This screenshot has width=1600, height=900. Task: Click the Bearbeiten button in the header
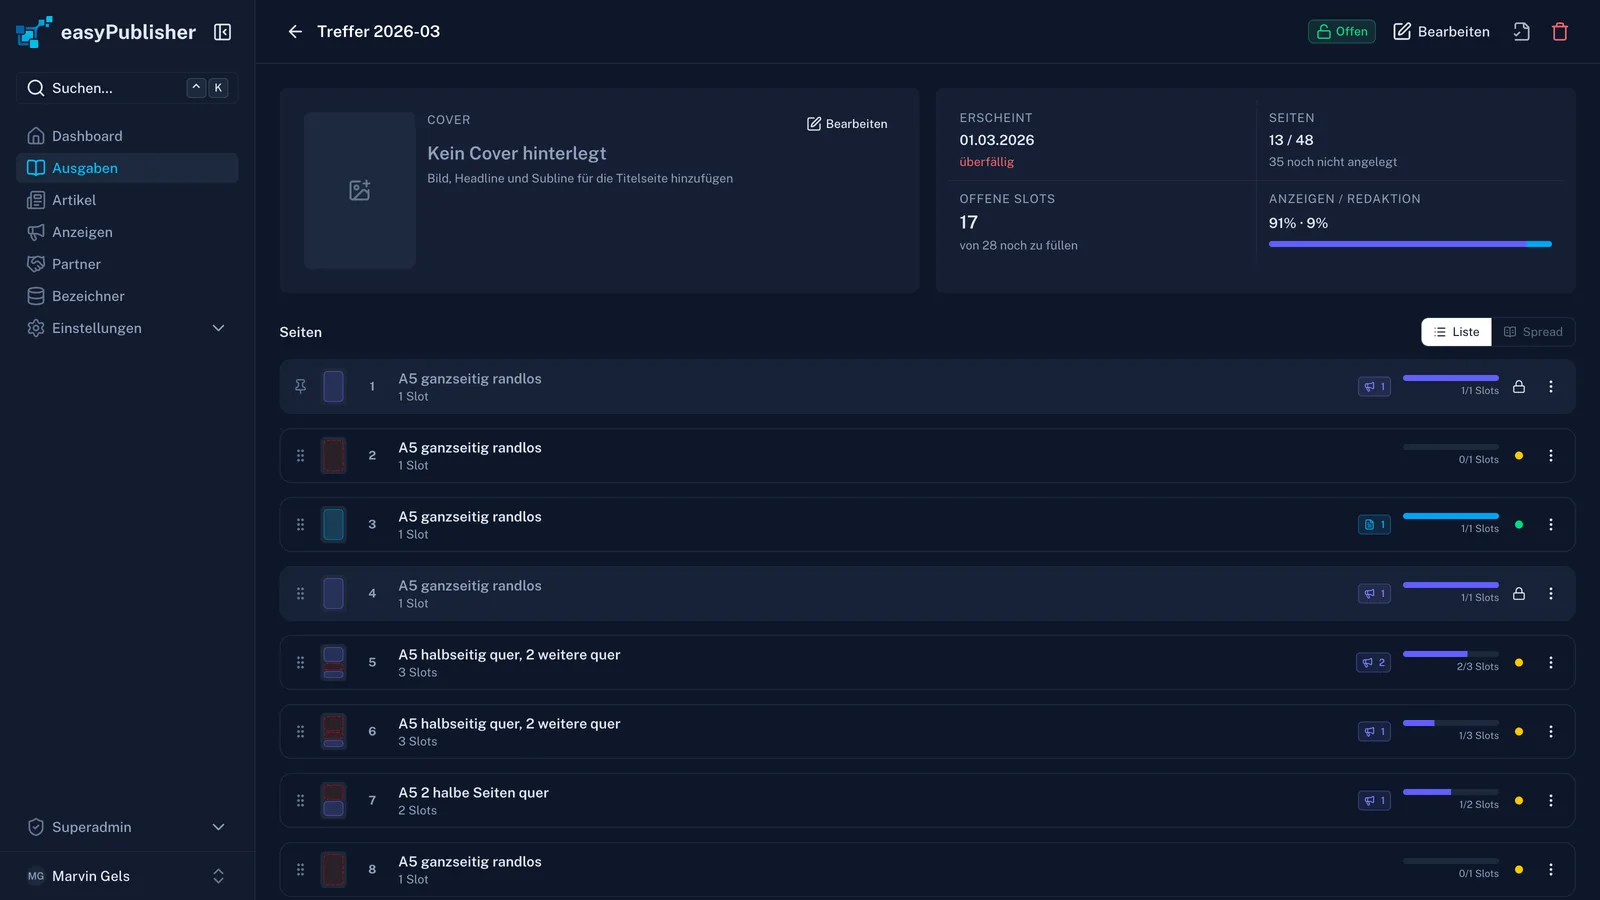[x=1441, y=32]
